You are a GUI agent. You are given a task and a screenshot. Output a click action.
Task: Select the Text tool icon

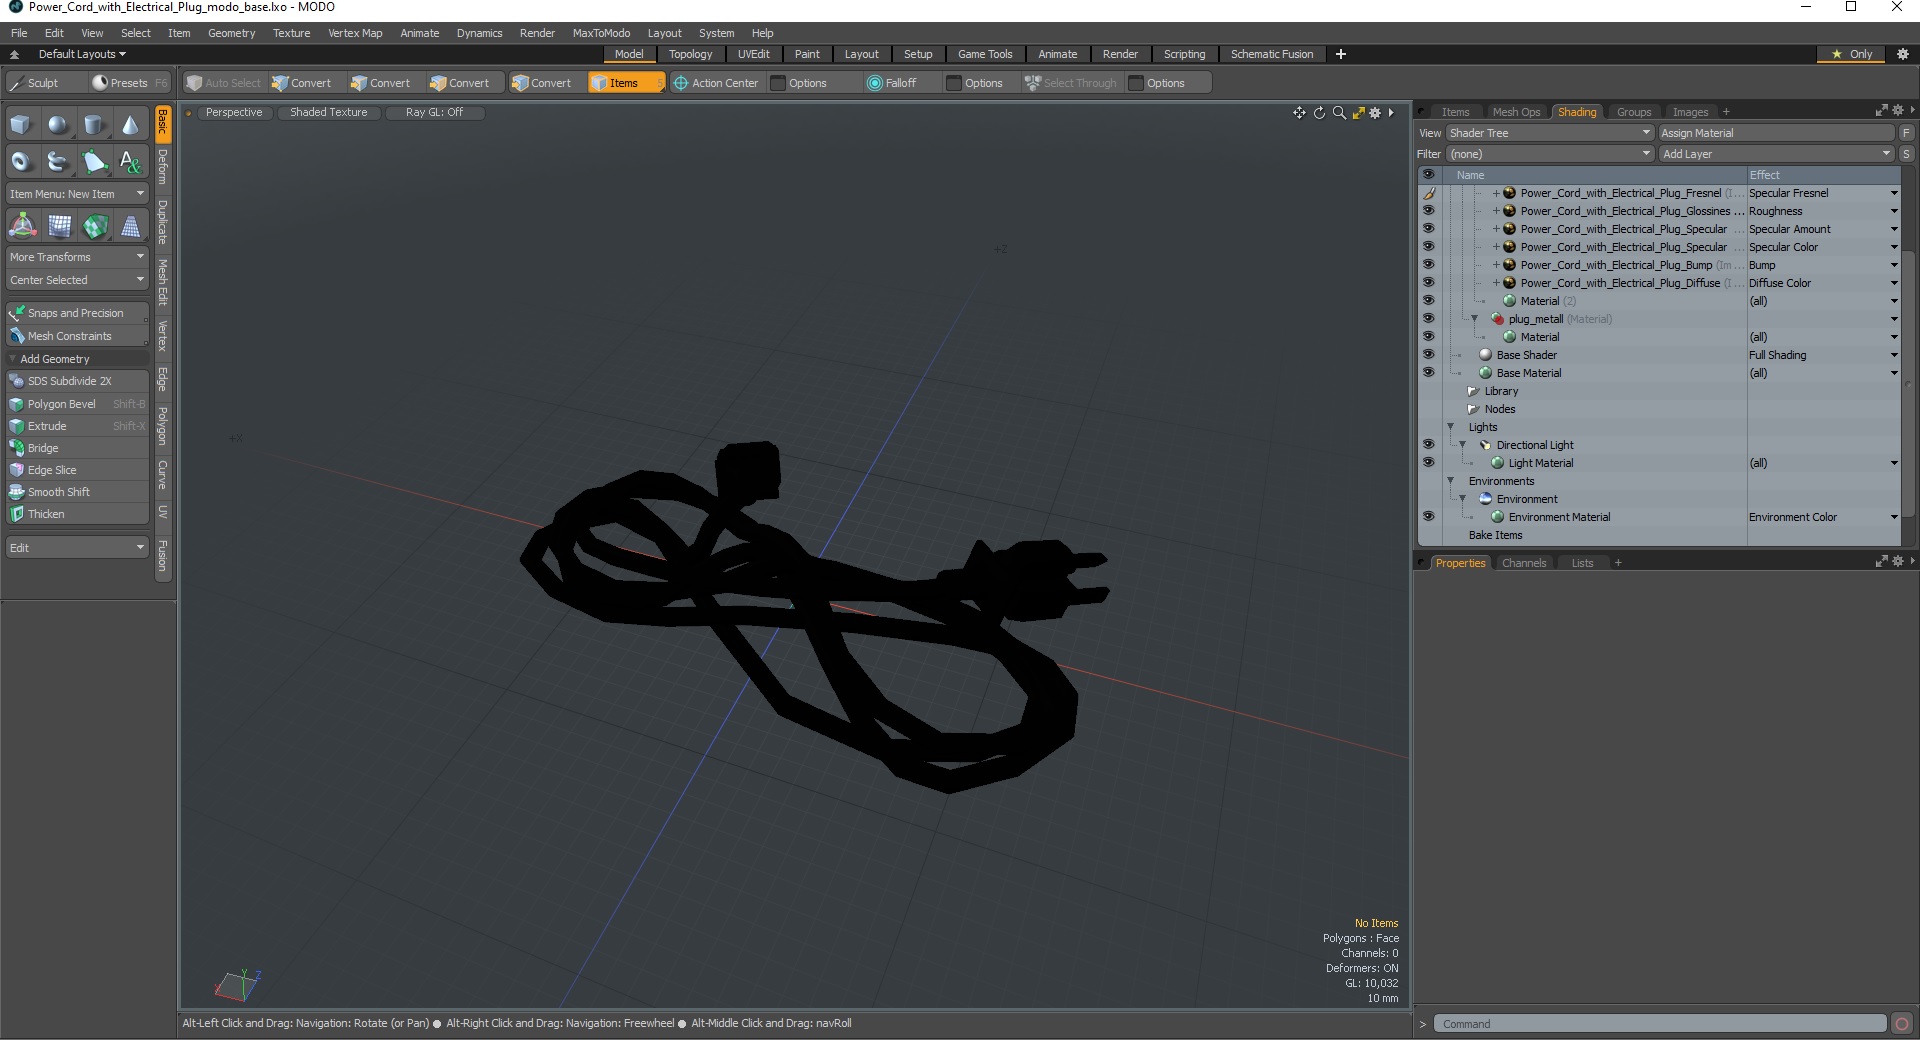tap(130, 161)
